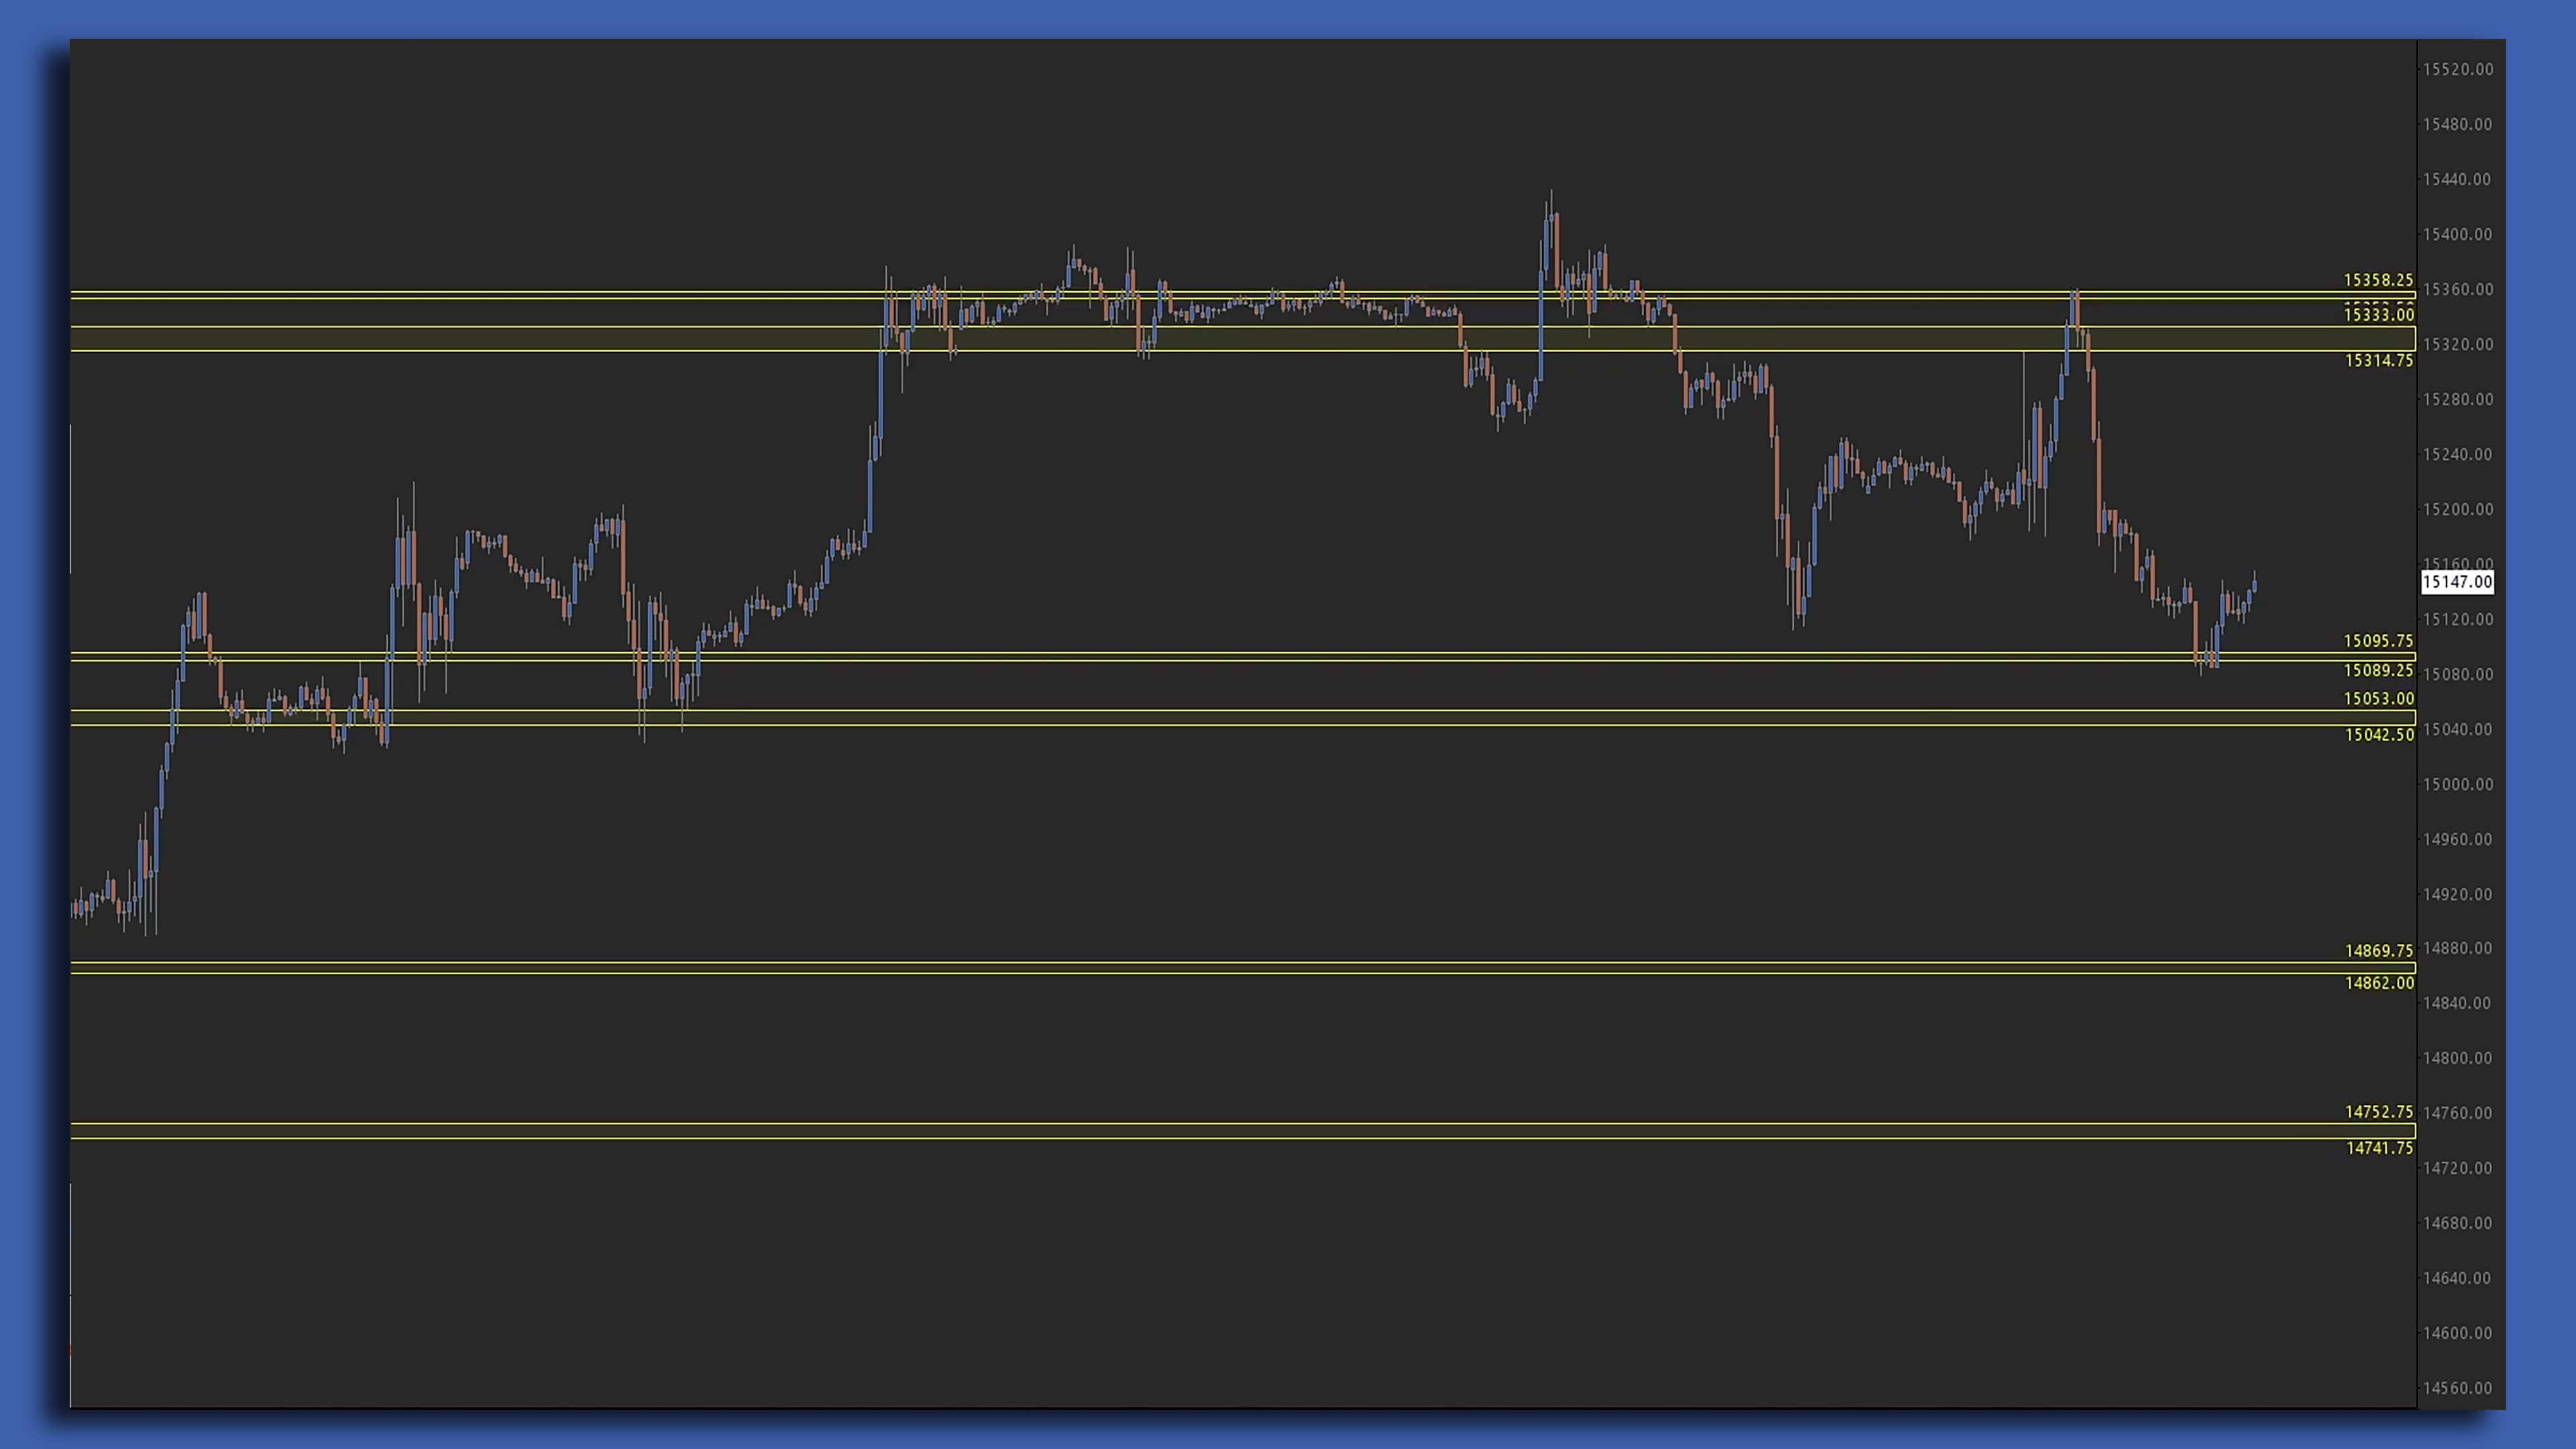2576x1449 pixels.
Task: Click 15240.00 on the price axis
Action: [x=2457, y=454]
